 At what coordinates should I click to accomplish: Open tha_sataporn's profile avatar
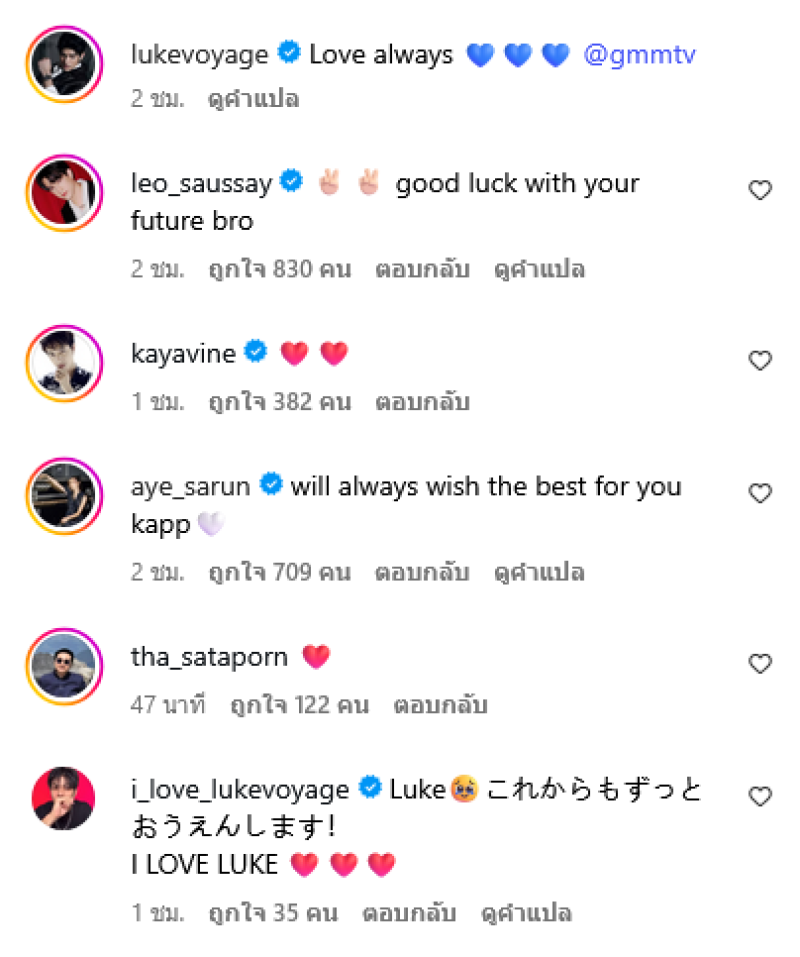(x=64, y=665)
